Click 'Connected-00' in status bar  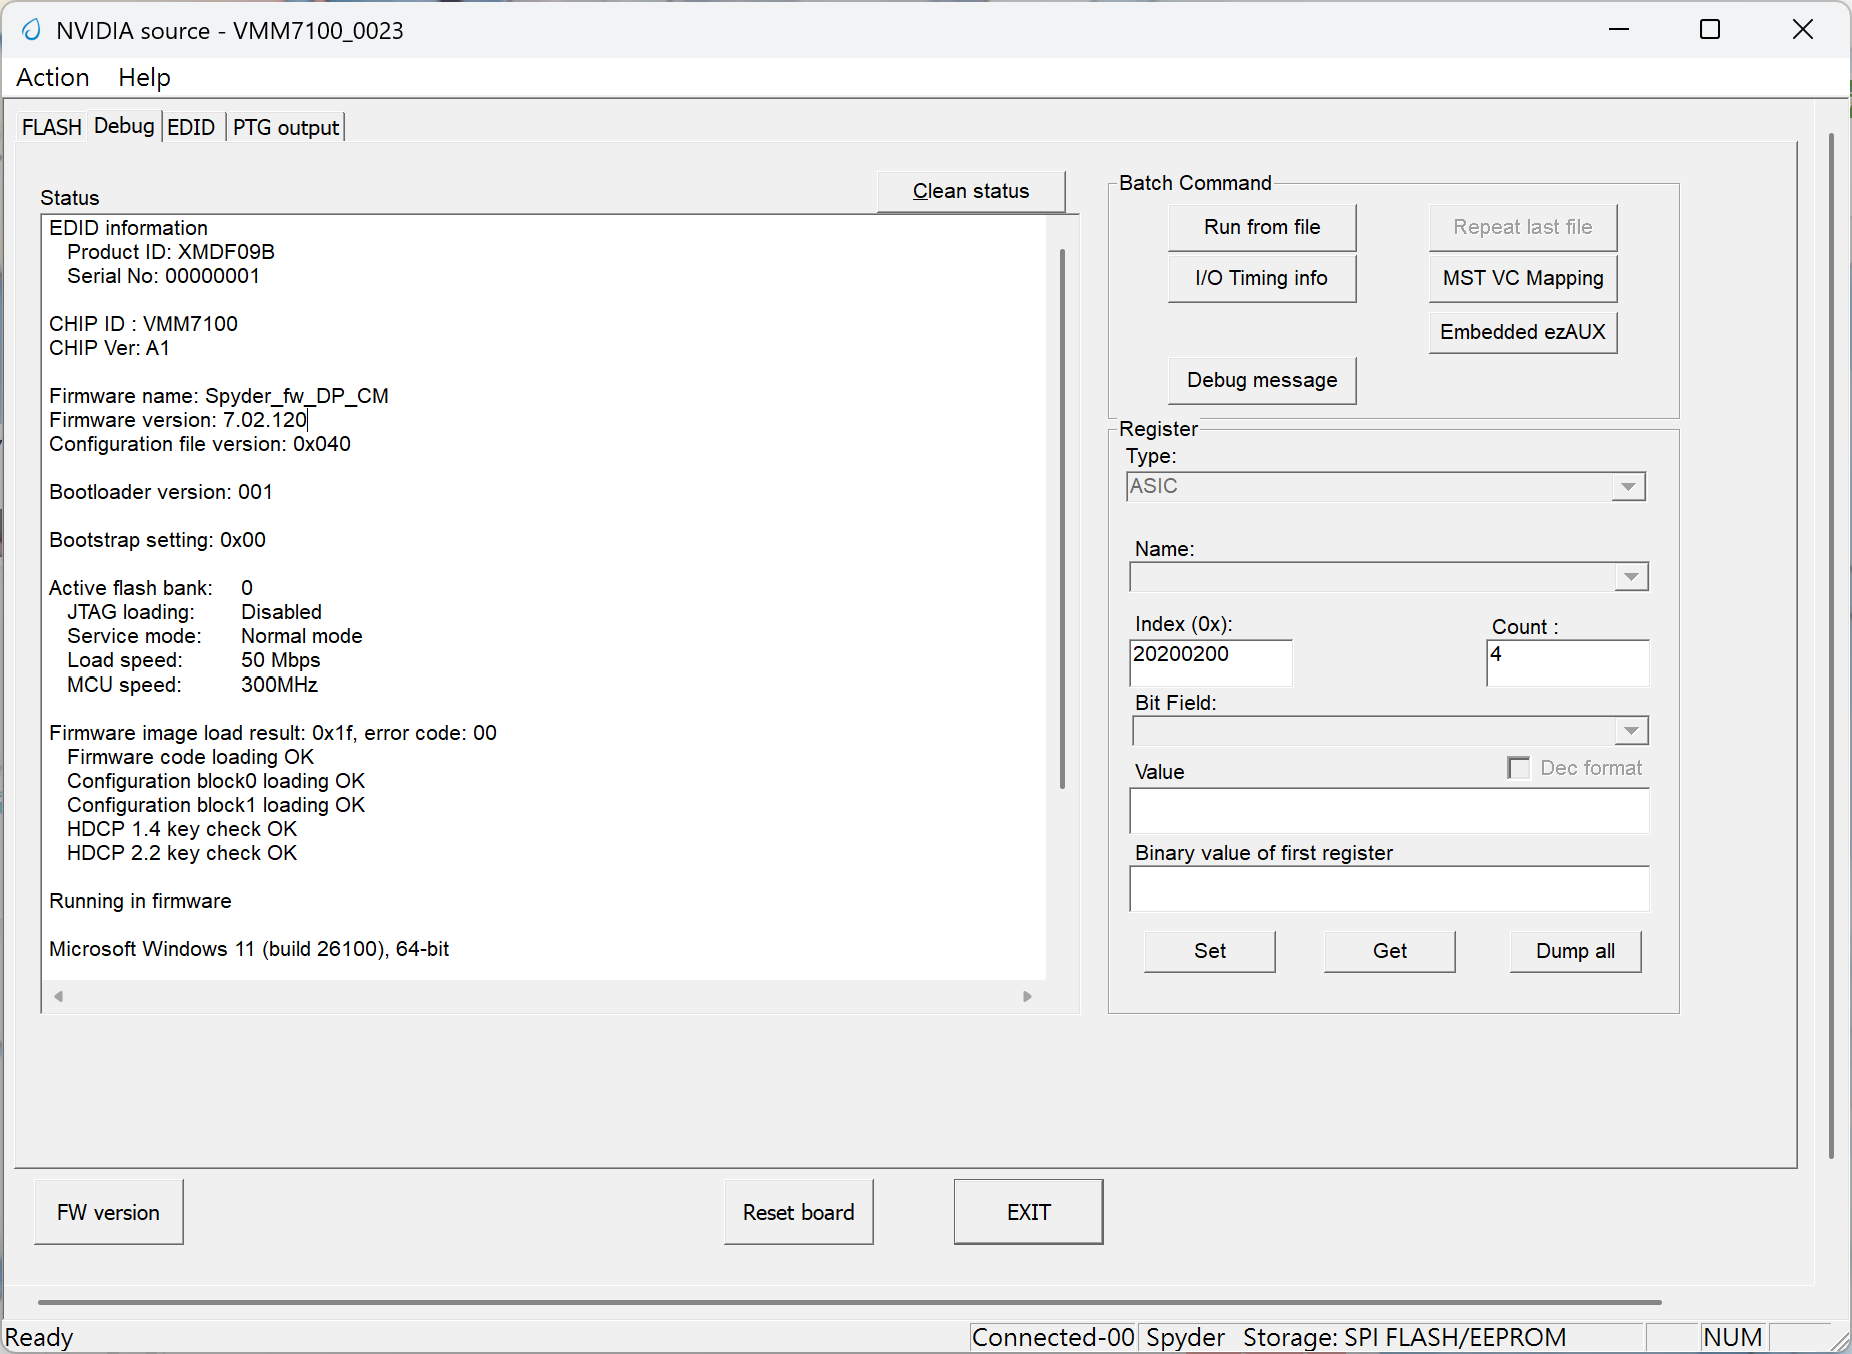tap(1053, 1337)
